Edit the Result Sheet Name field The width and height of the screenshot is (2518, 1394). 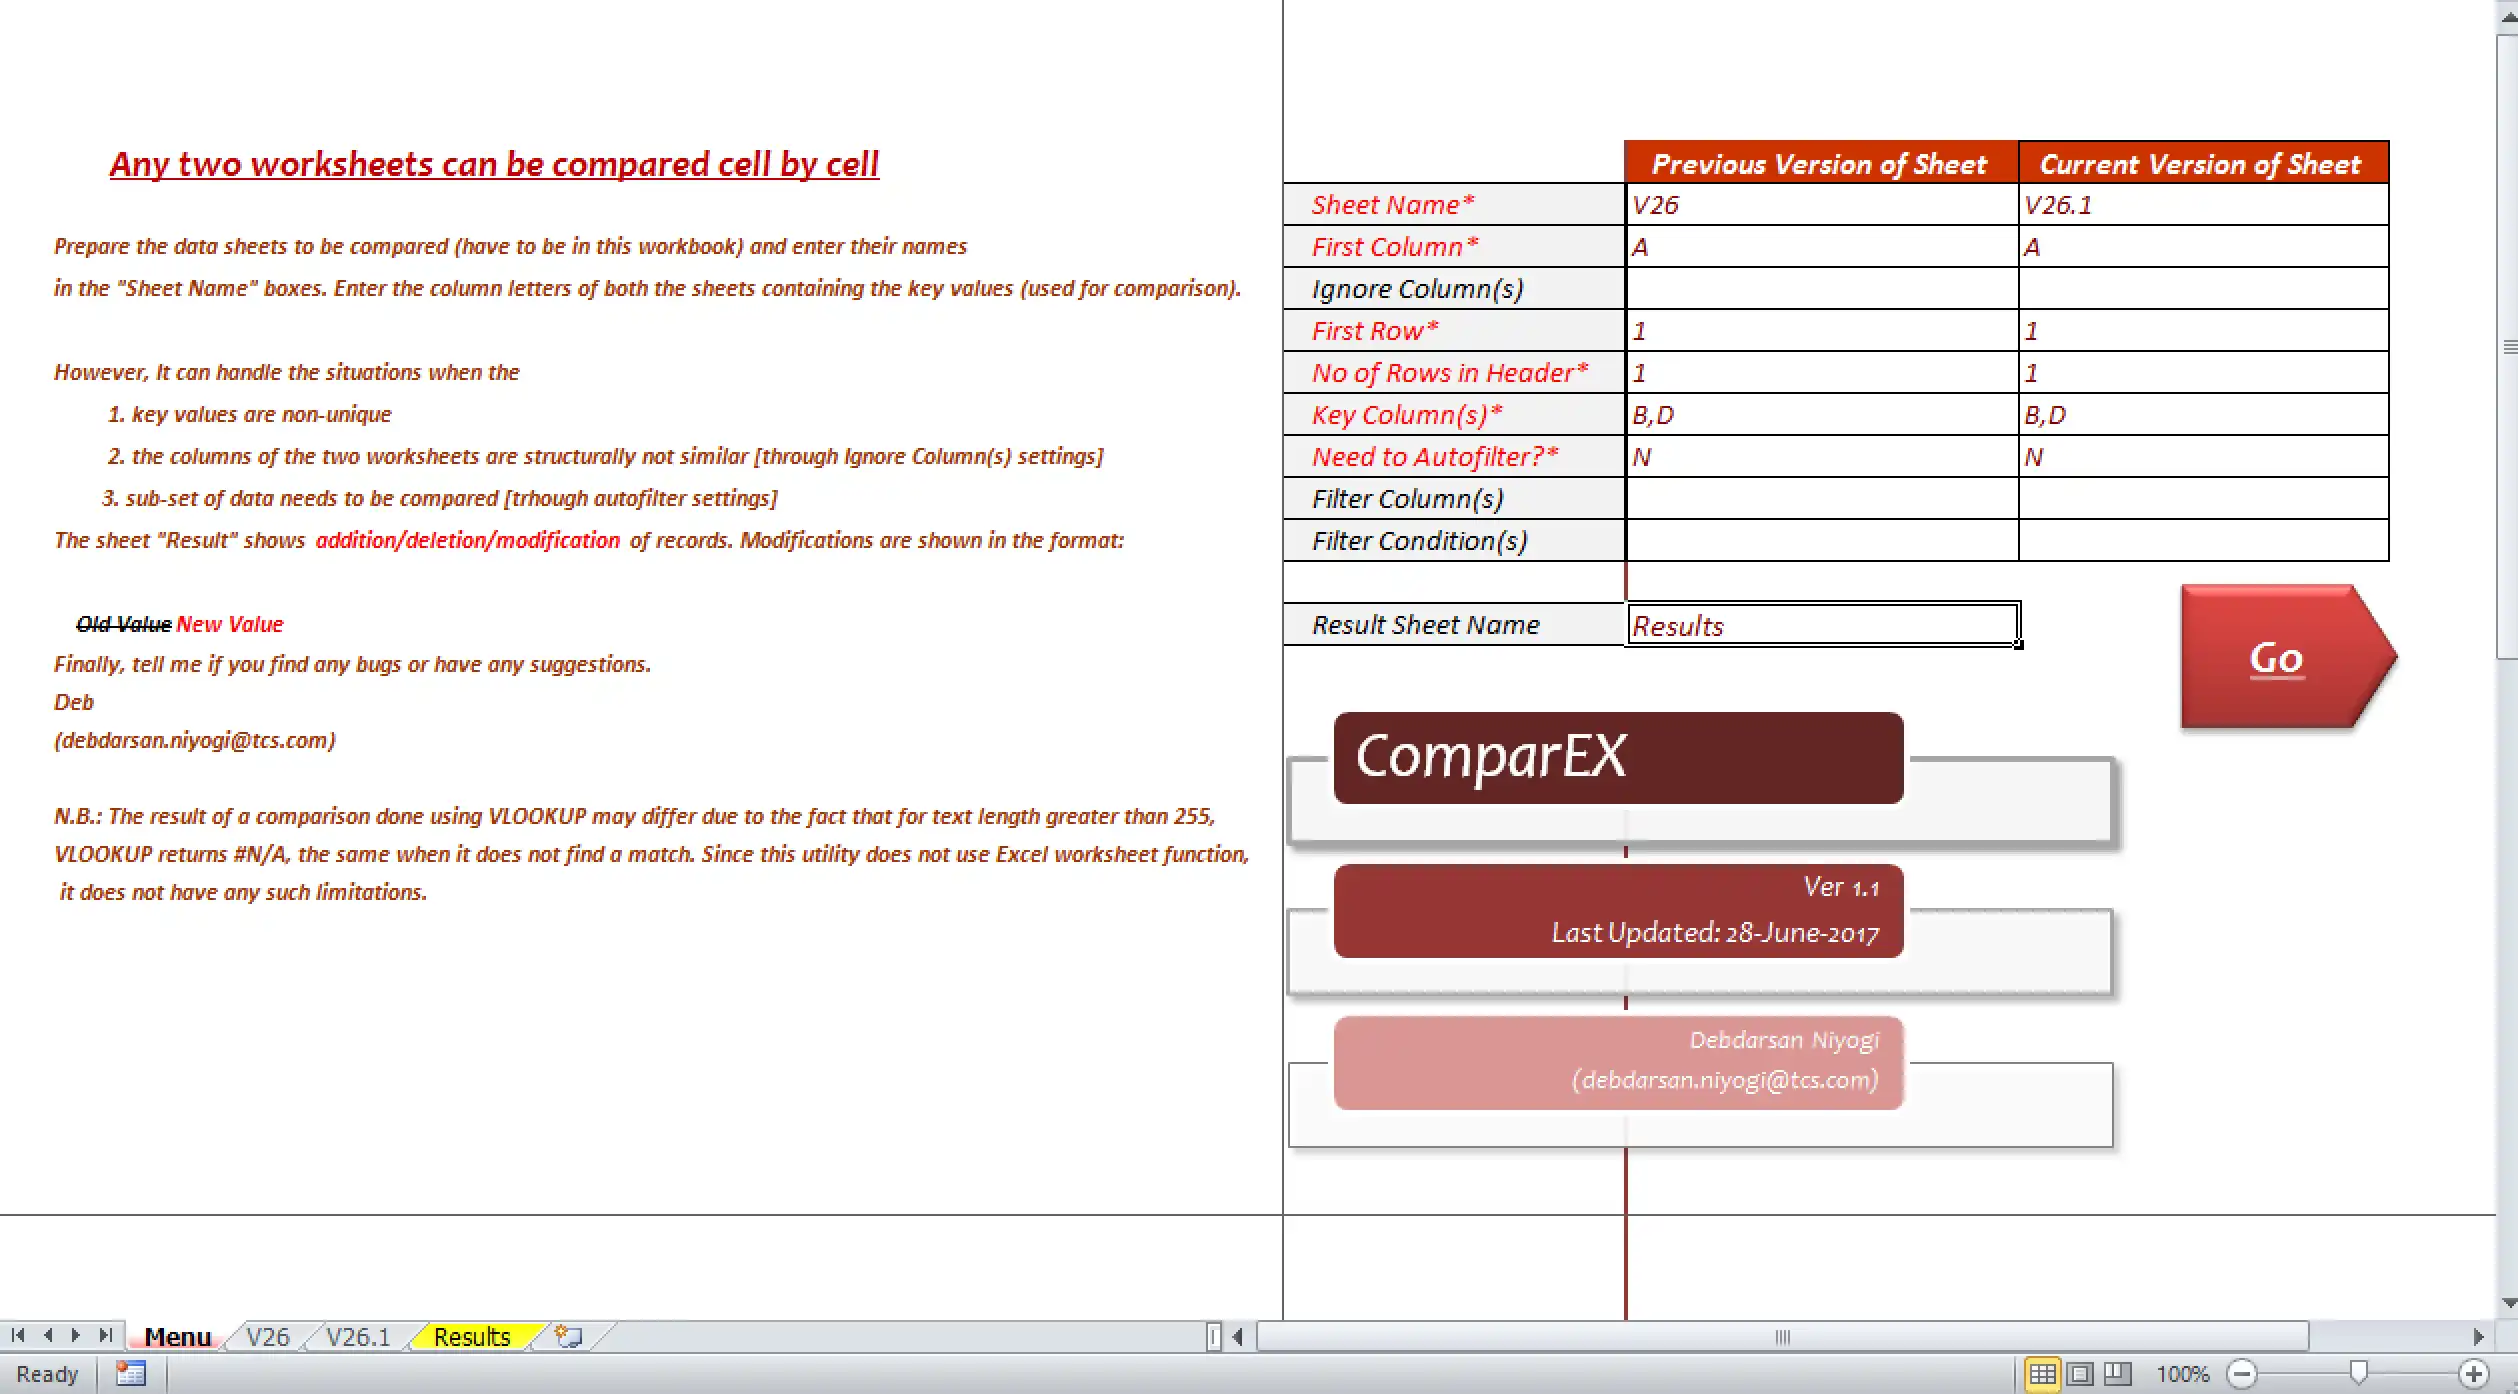click(x=1823, y=625)
